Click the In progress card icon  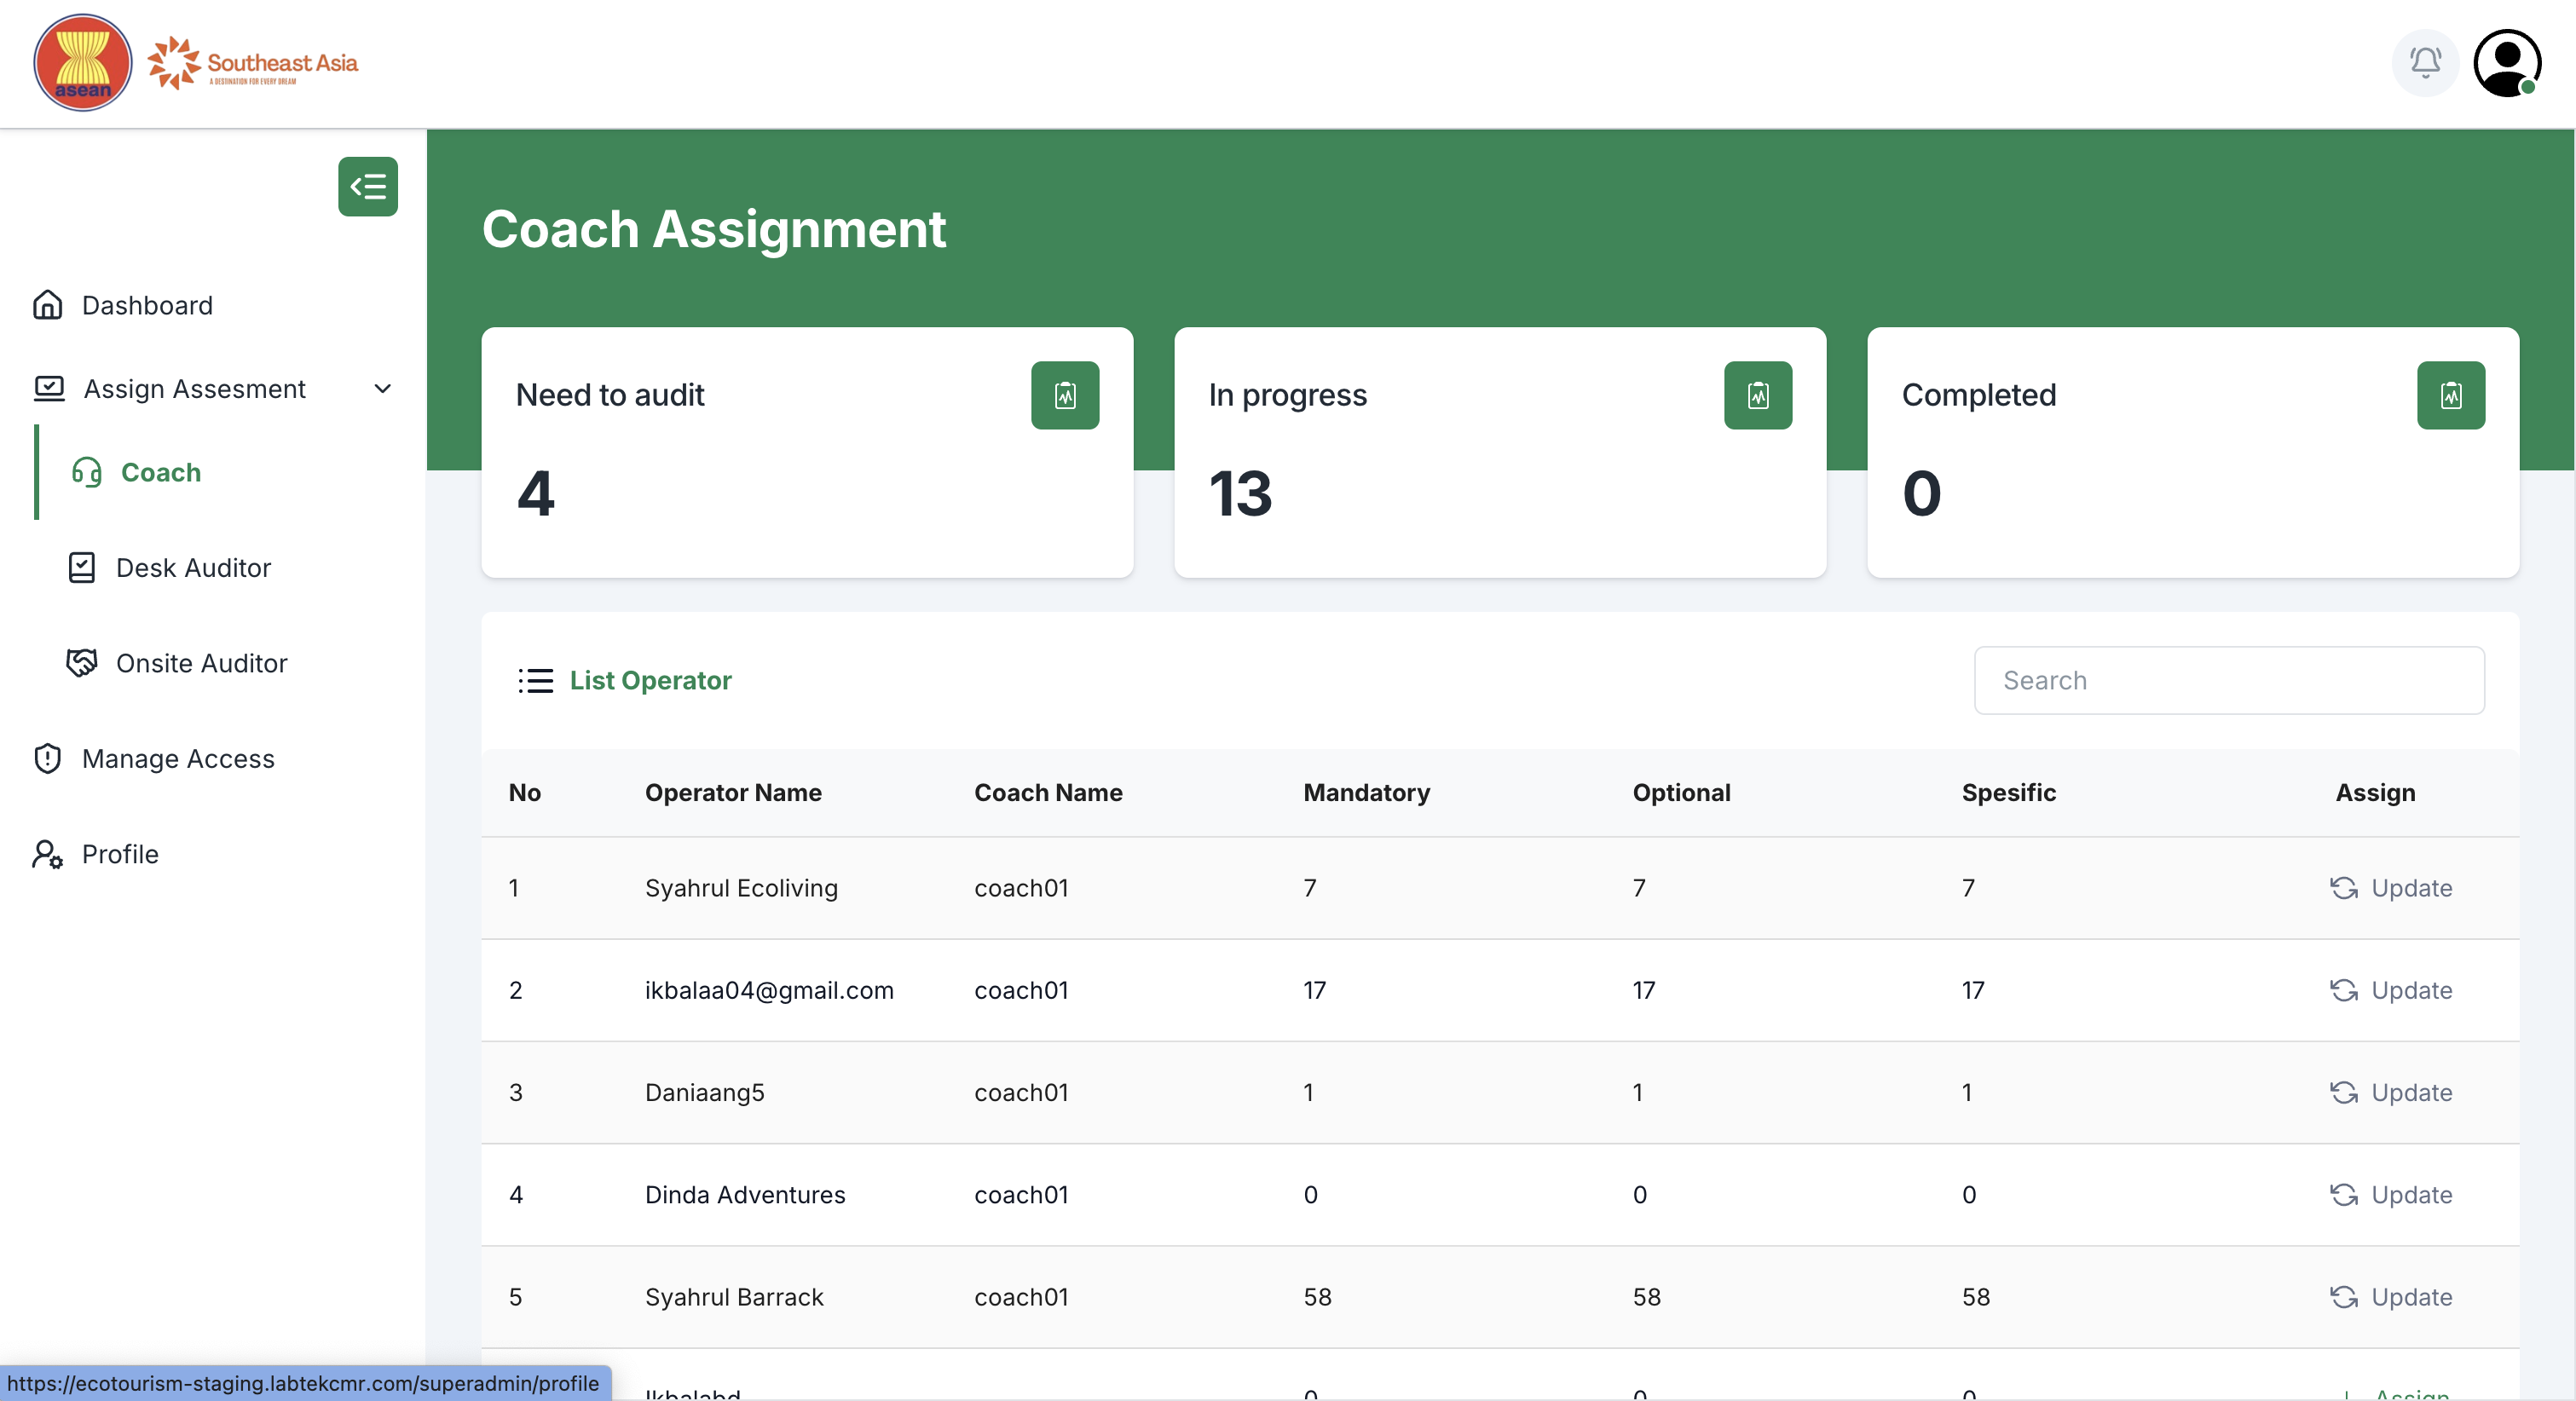tap(1758, 396)
